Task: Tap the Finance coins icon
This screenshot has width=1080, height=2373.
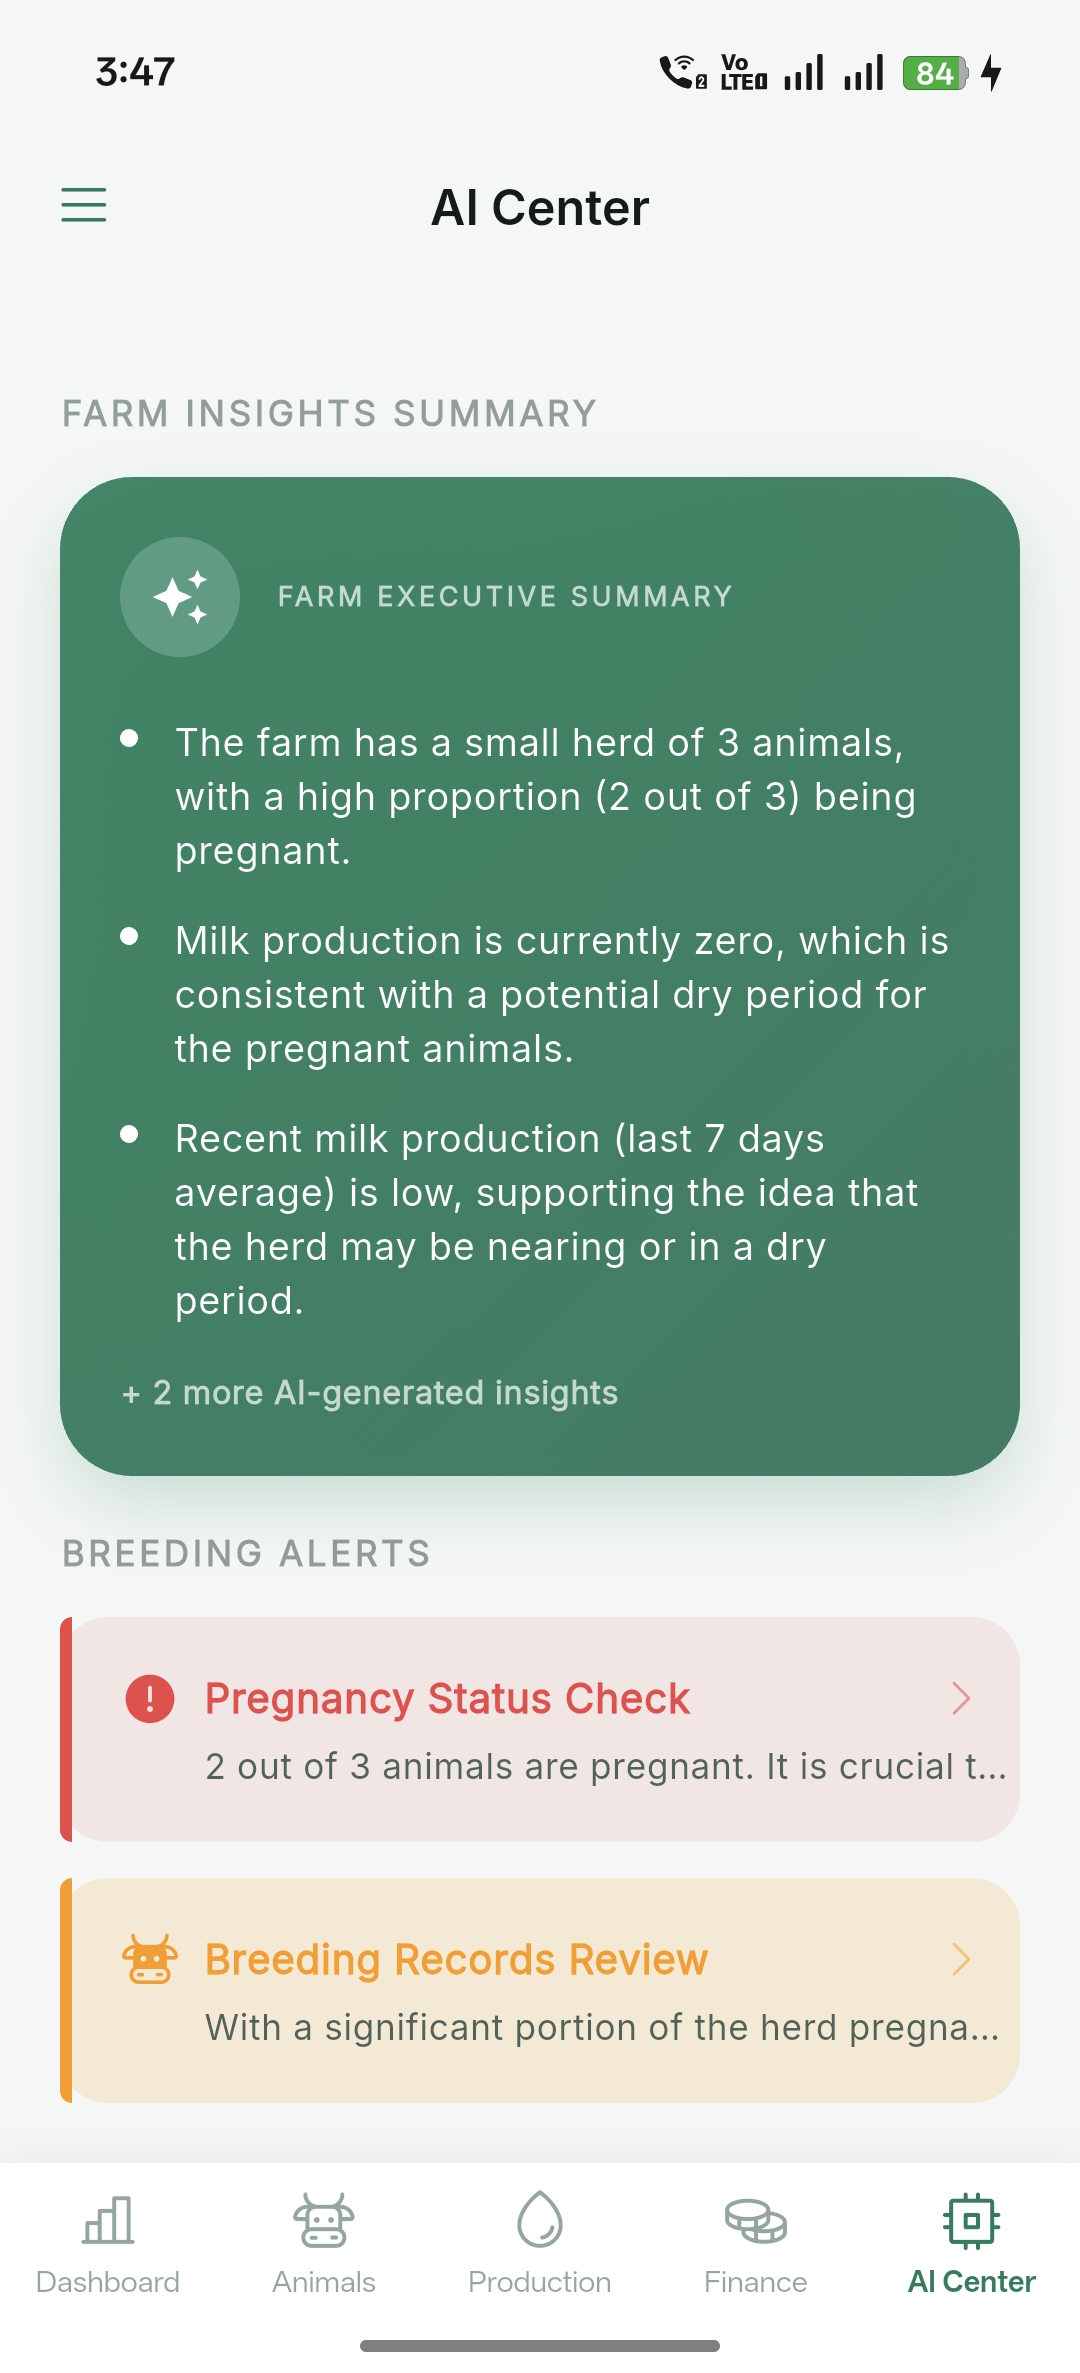Action: tap(756, 2220)
